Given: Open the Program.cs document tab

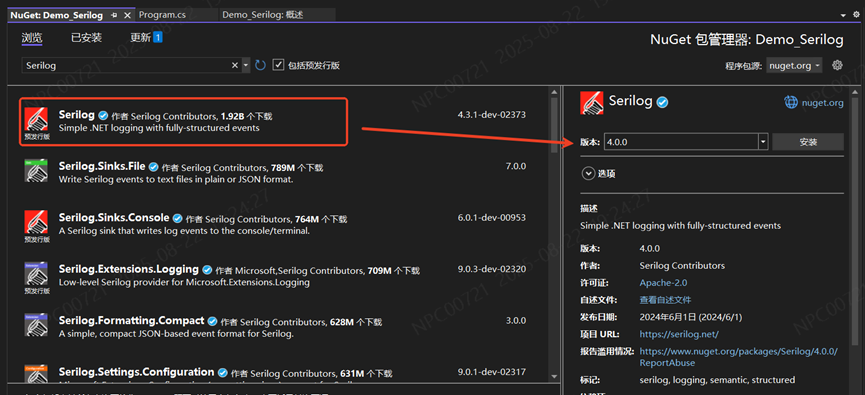Looking at the screenshot, I should [x=162, y=15].
